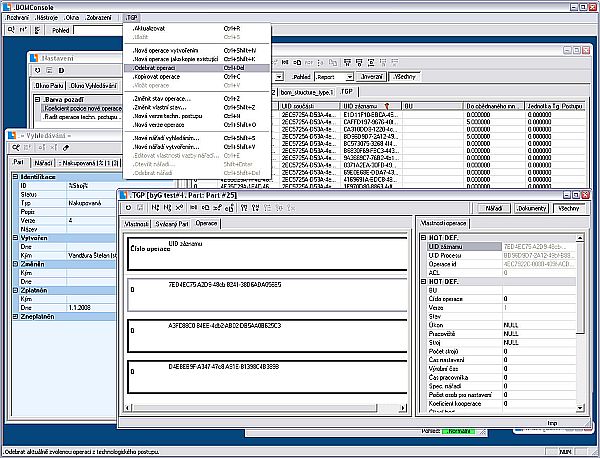Click the search icon in main toolbar
This screenshot has height=458, width=600.
point(9,31)
